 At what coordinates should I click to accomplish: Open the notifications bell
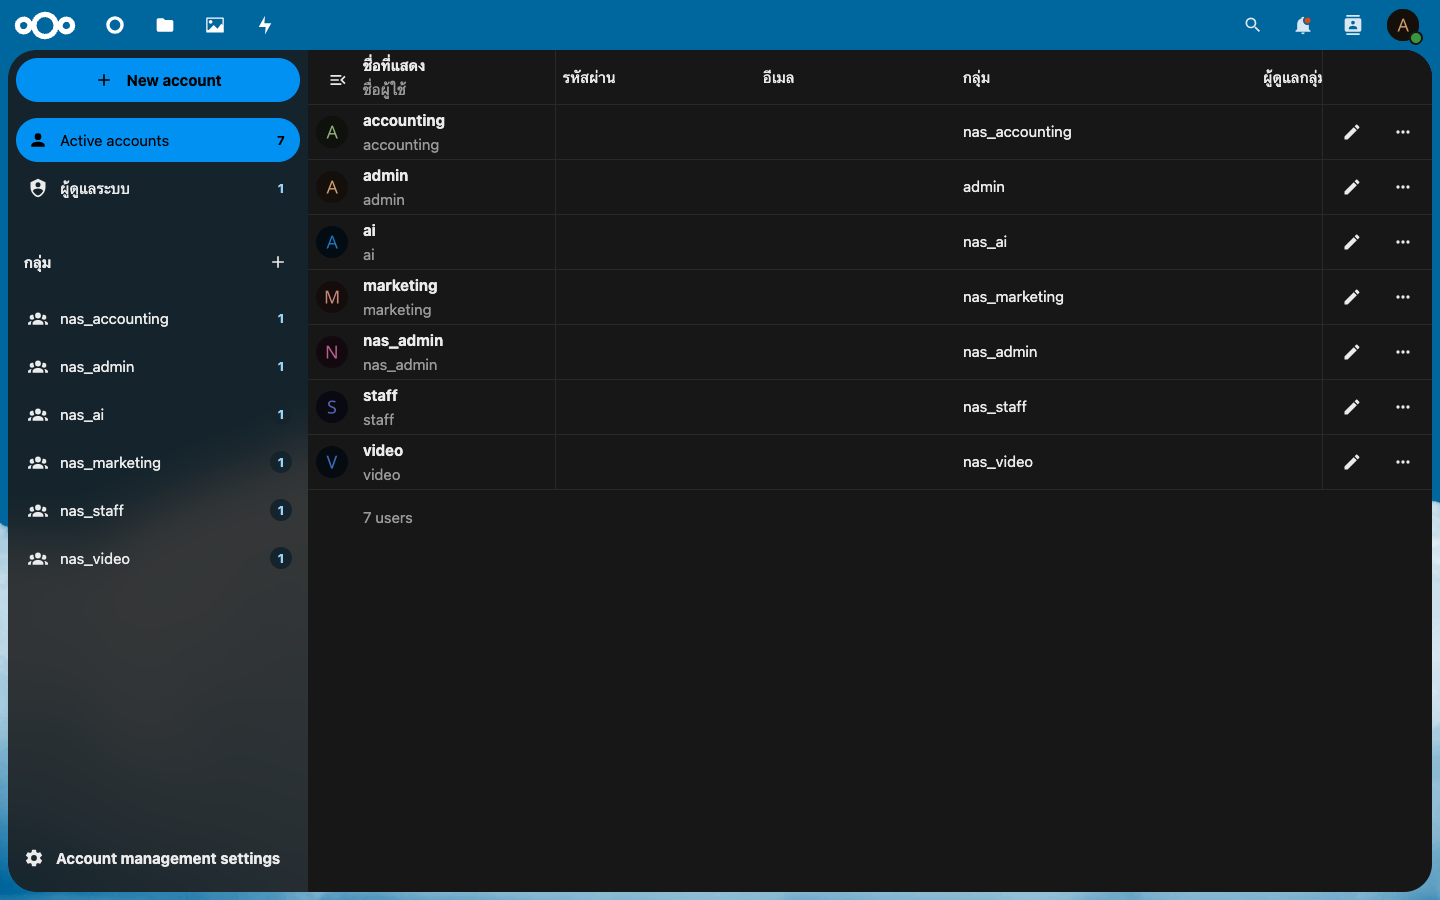coord(1303,25)
